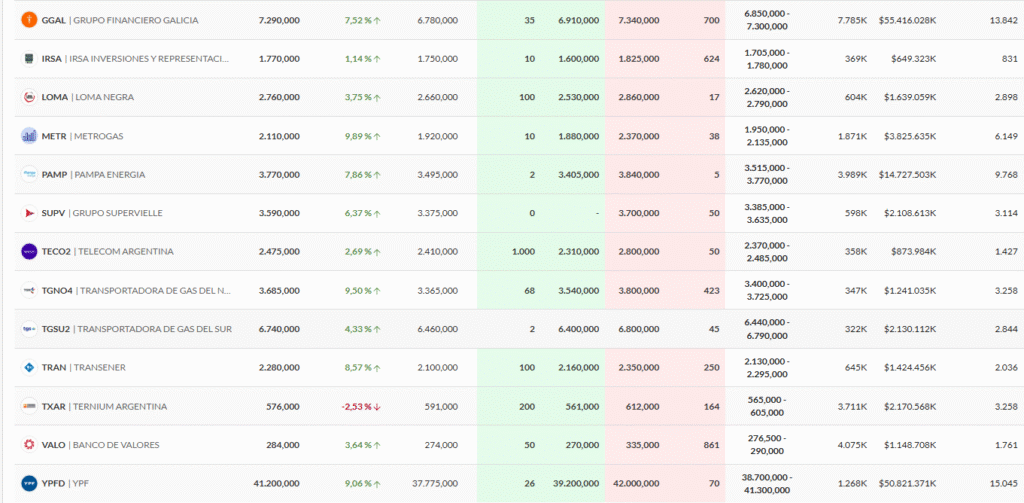Viewport: 1024px width, 503px height.
Task: Click the Grupo Supervielle logo icon
Action: pyautogui.click(x=29, y=213)
